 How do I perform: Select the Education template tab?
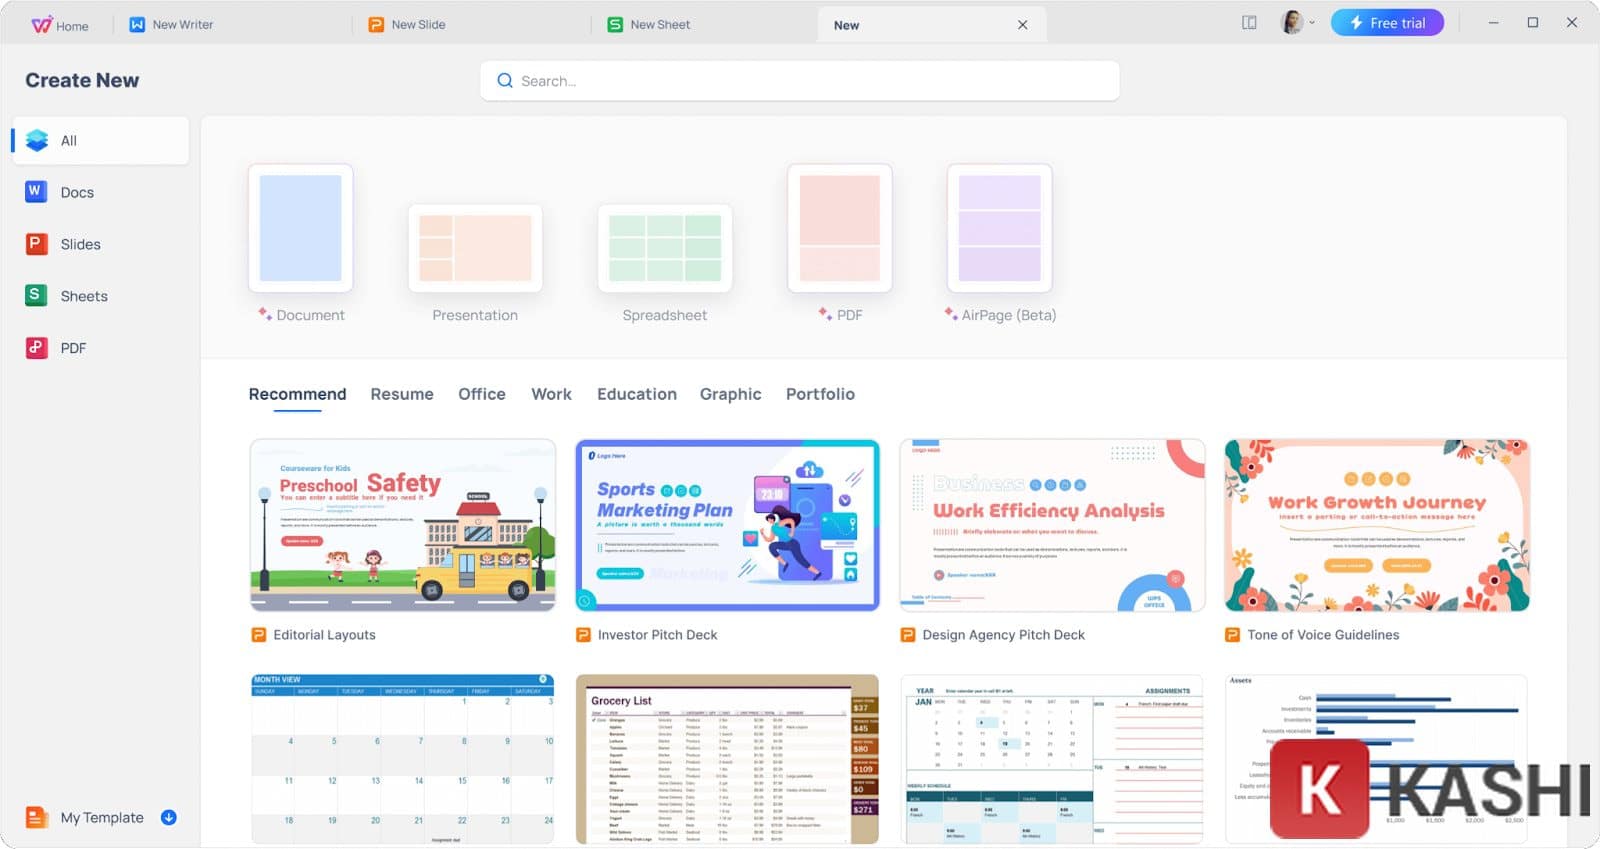click(637, 394)
